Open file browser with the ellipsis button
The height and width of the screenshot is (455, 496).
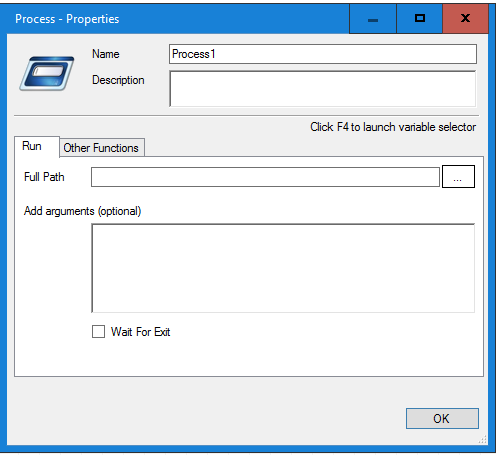click(x=458, y=177)
